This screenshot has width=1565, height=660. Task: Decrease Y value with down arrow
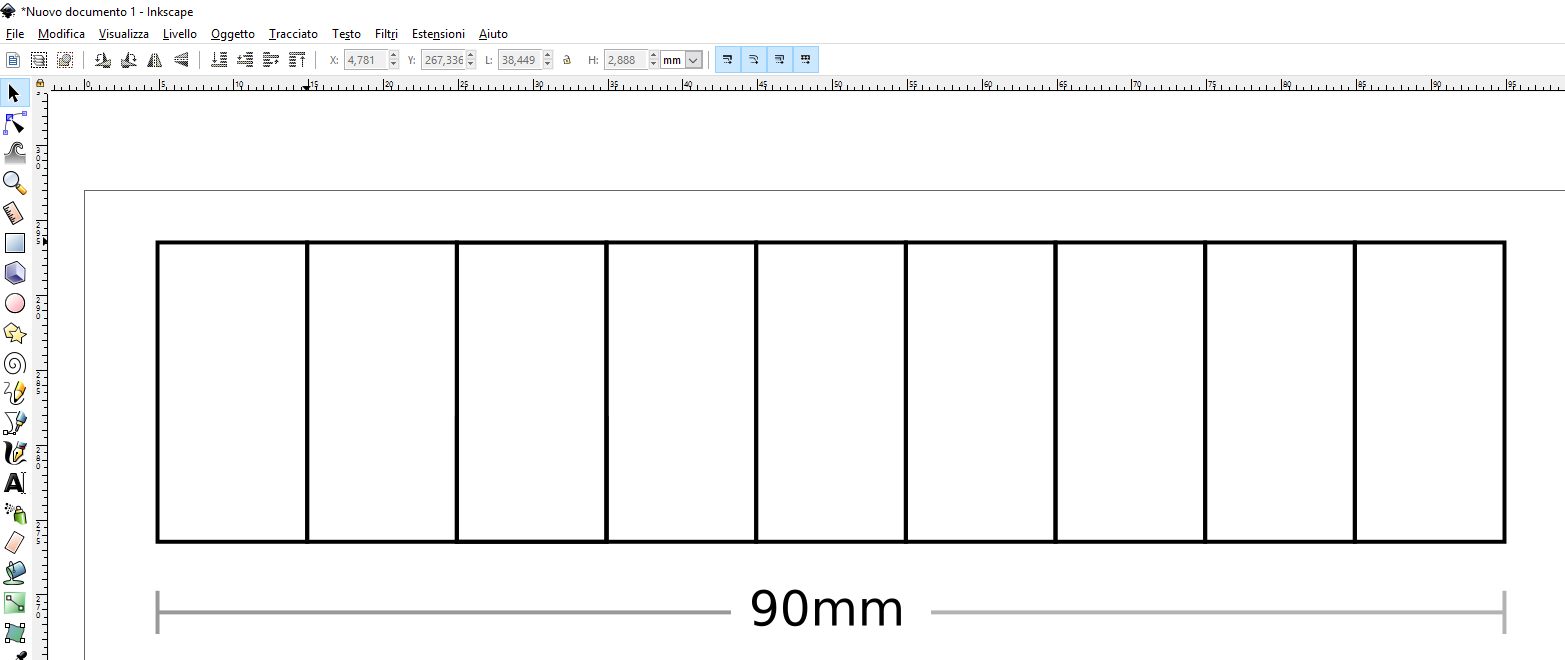pyautogui.click(x=471, y=65)
